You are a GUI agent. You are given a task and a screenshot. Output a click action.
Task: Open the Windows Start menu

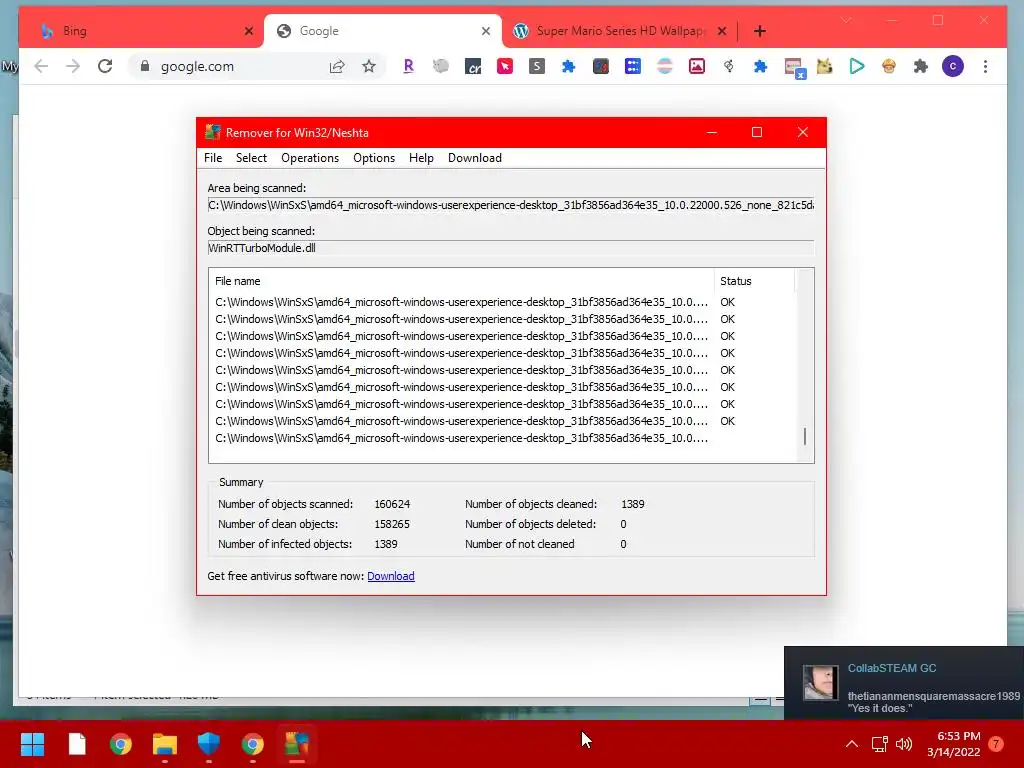(33, 744)
